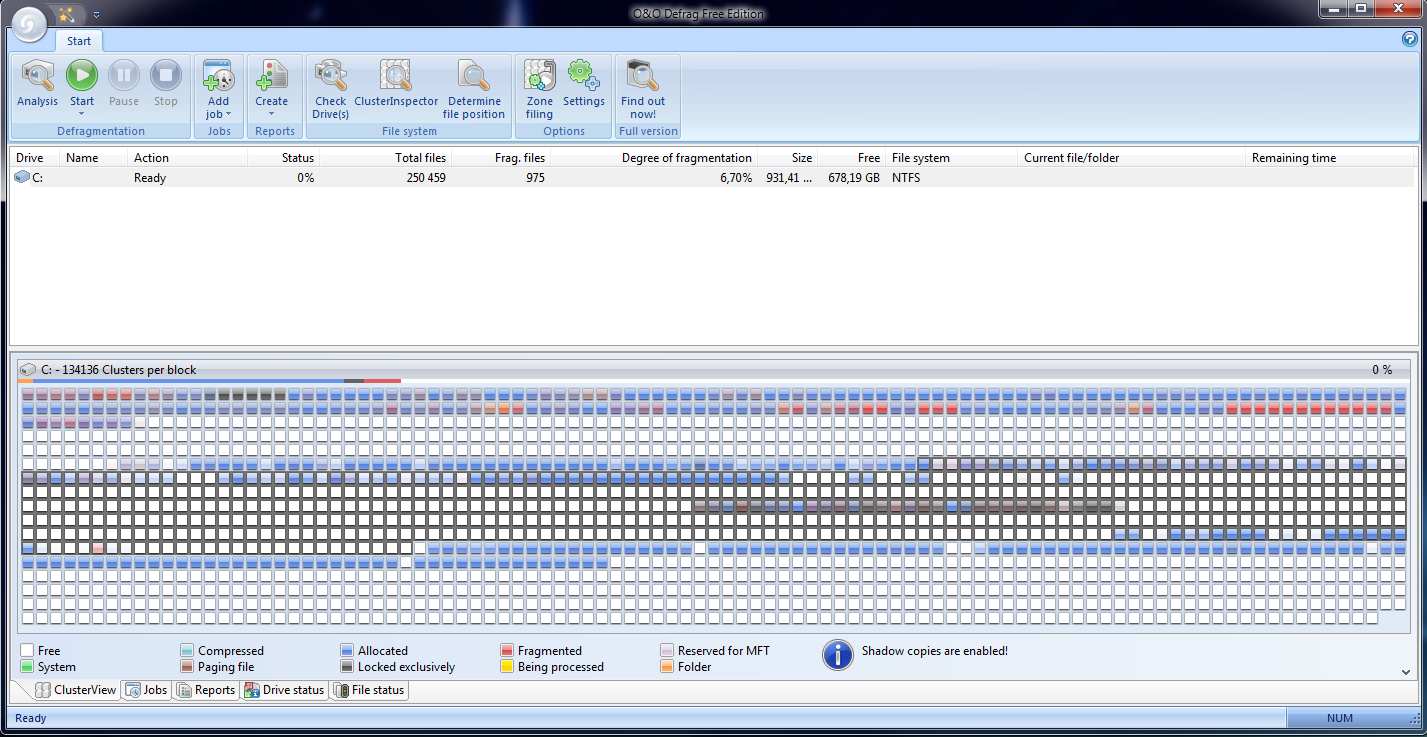Viewport: 1427px width, 737px height.
Task: Click the Being processed yellow legend swatch
Action: click(508, 667)
